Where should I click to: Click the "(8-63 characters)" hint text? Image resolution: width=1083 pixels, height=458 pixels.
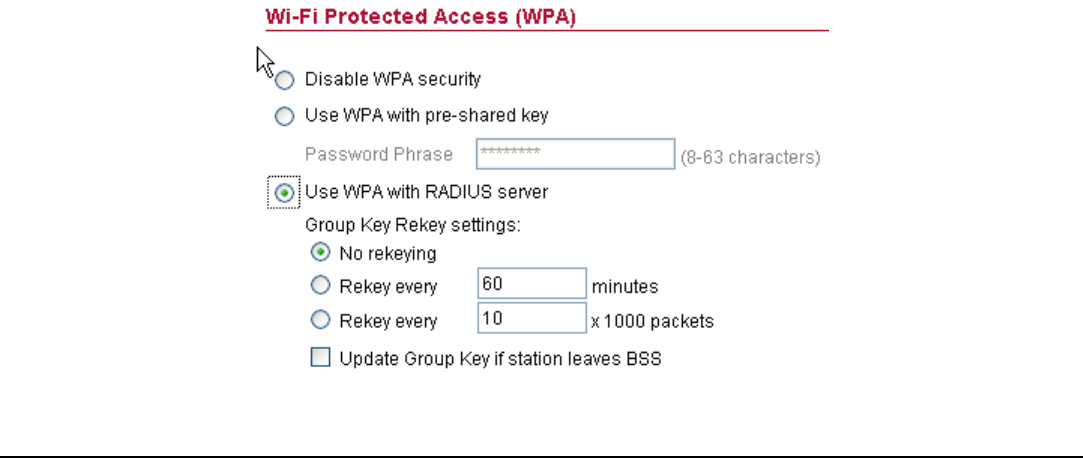(x=750, y=157)
